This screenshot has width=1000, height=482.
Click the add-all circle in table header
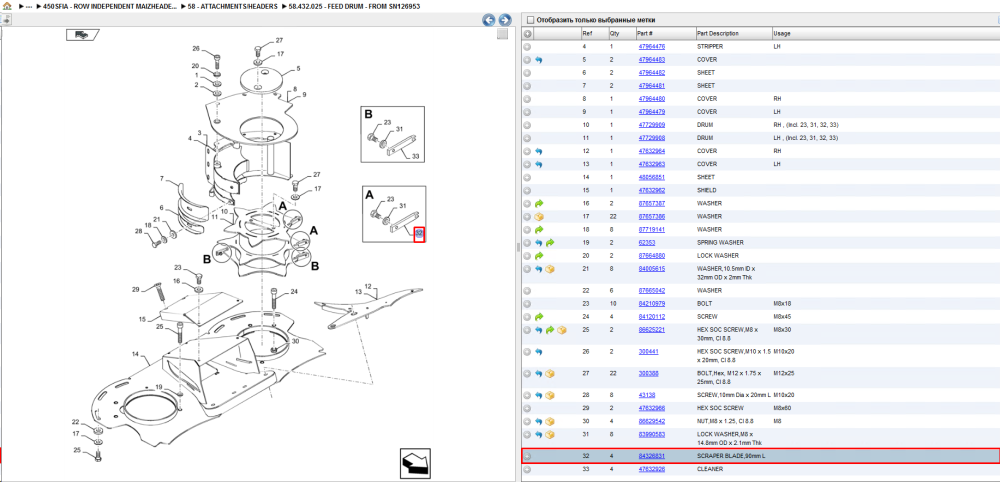(527, 34)
